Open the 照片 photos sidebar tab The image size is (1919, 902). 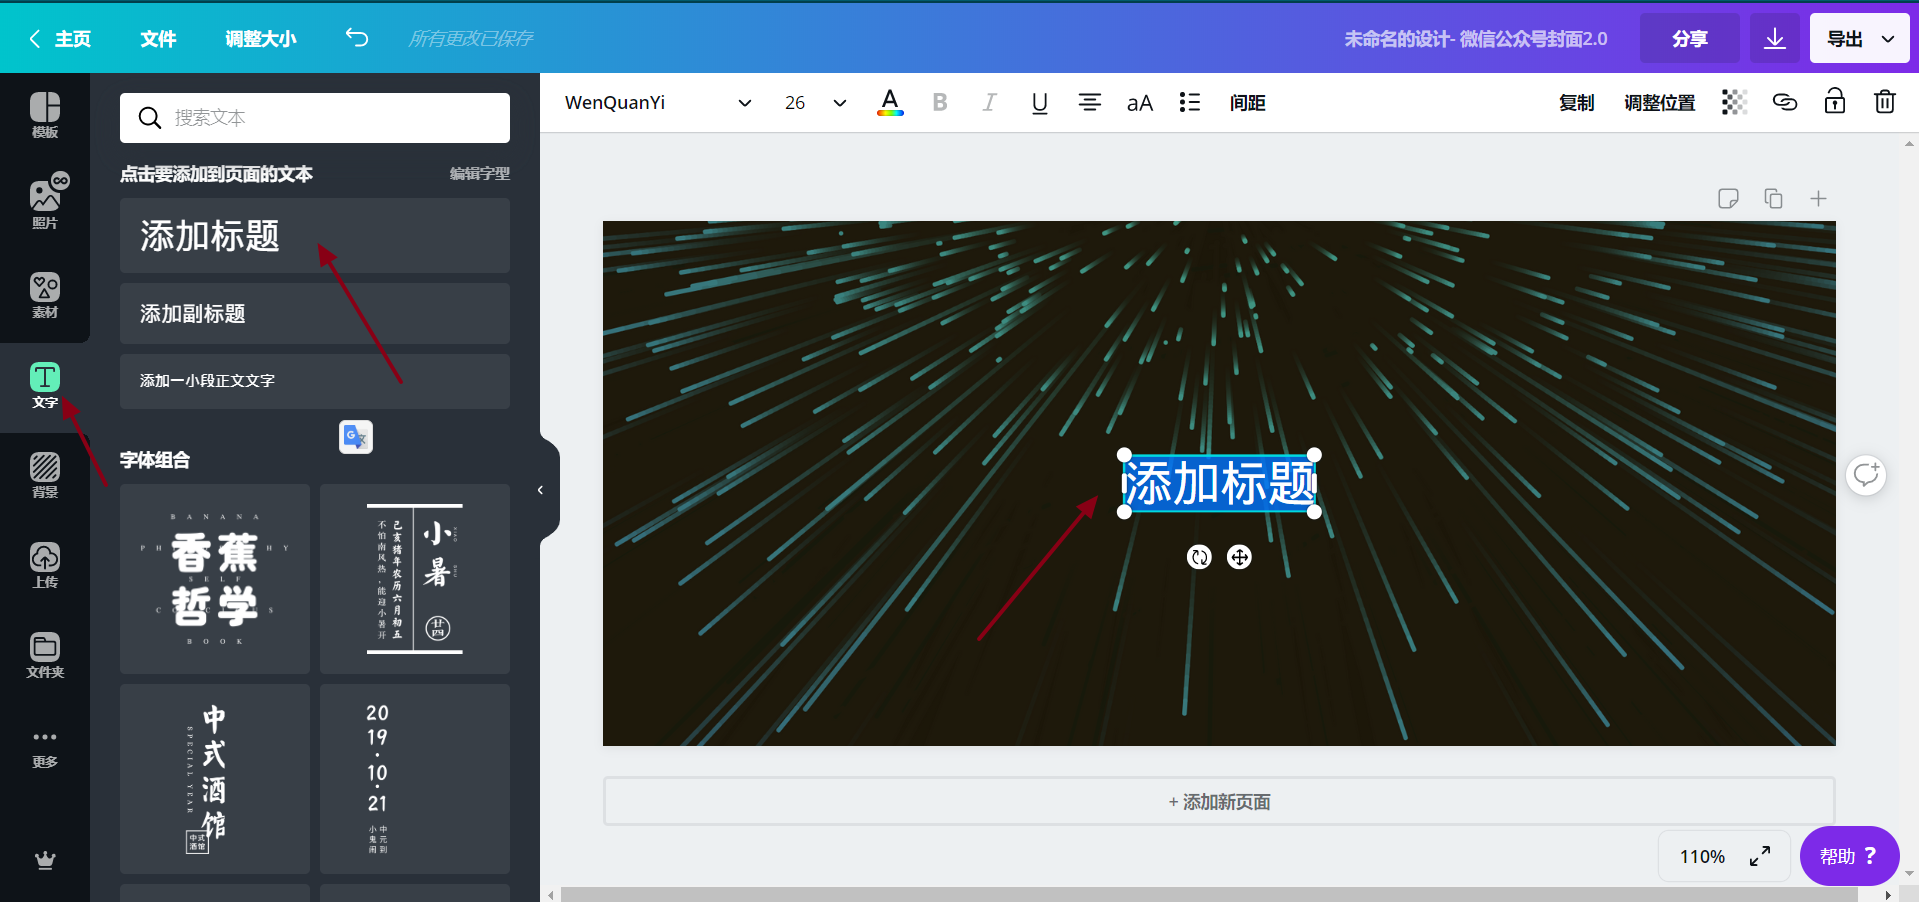[45, 200]
